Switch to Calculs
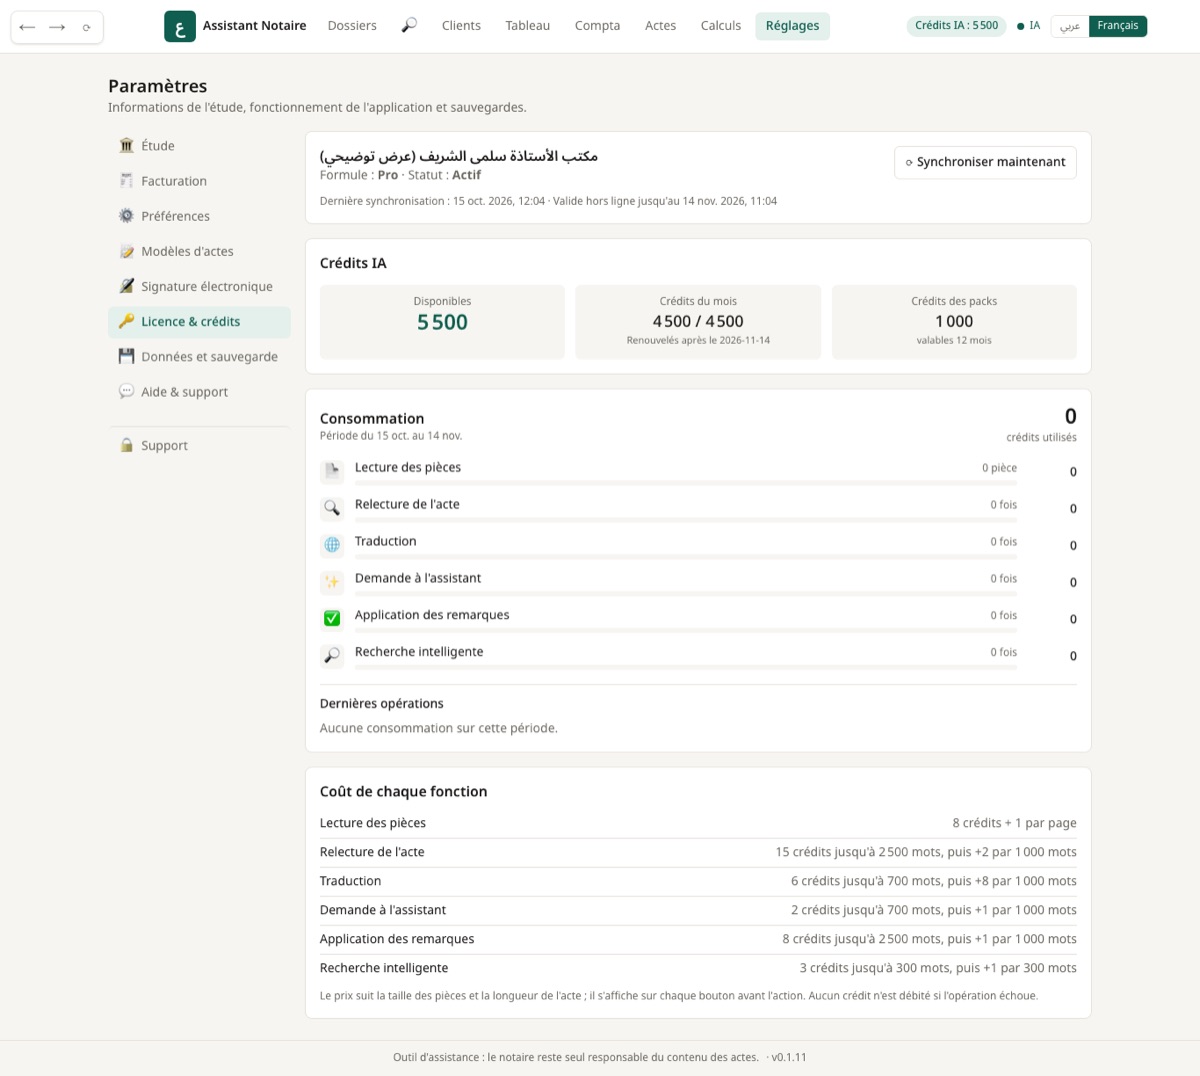 [721, 26]
